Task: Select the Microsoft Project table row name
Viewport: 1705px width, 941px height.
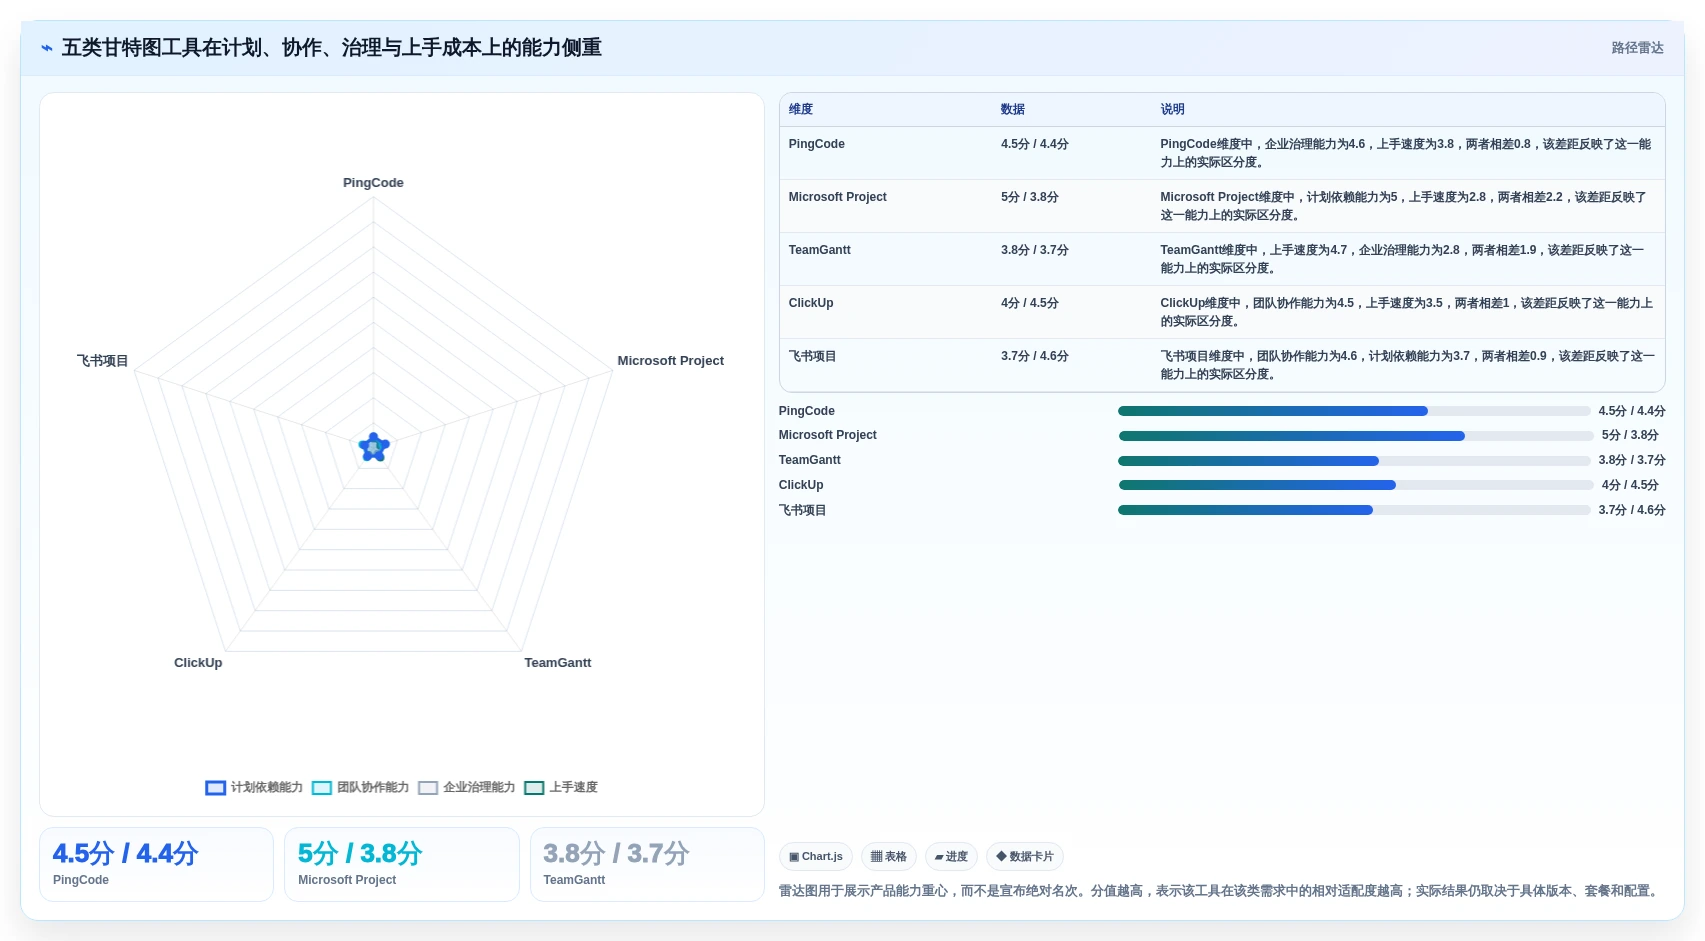Action: 837,197
